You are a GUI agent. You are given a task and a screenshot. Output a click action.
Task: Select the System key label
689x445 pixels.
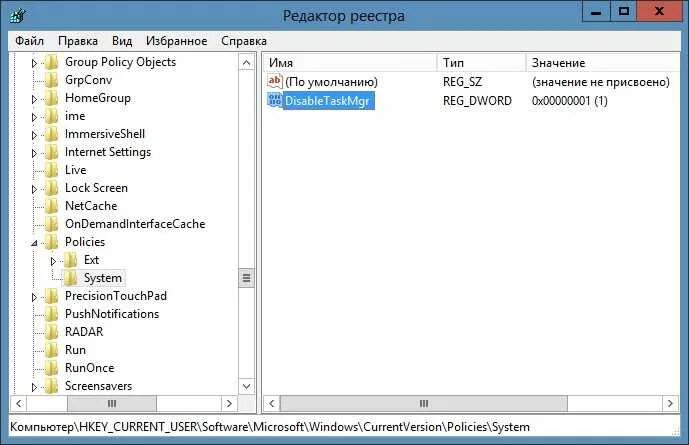click(103, 278)
